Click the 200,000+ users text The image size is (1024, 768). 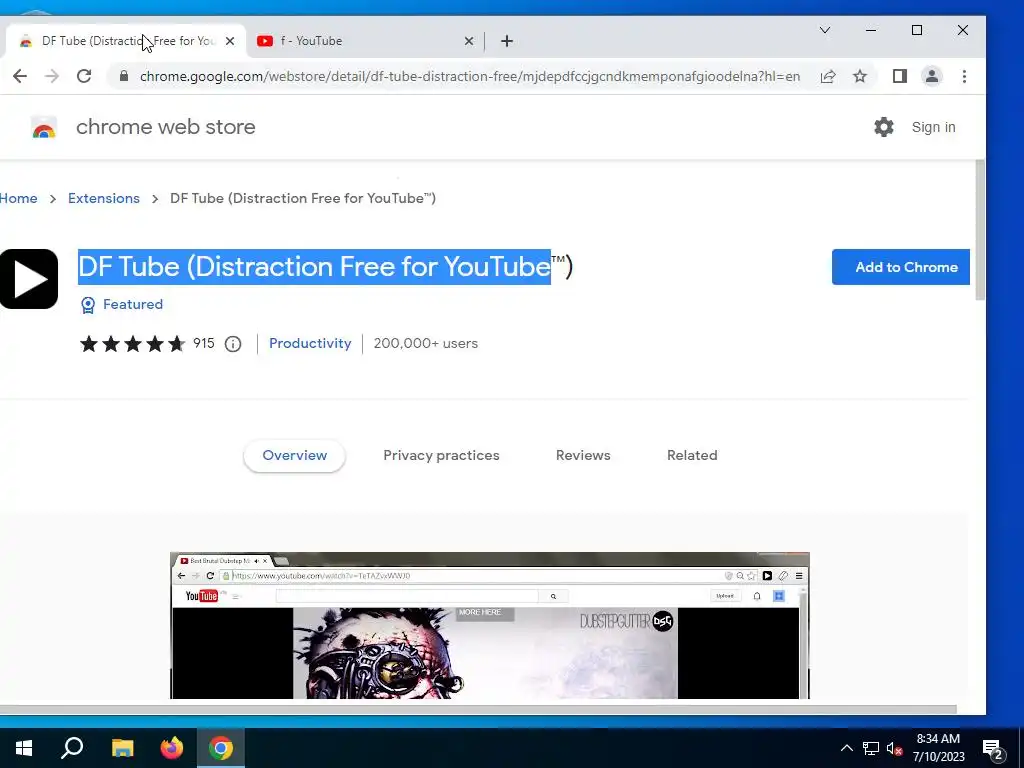[426, 344]
